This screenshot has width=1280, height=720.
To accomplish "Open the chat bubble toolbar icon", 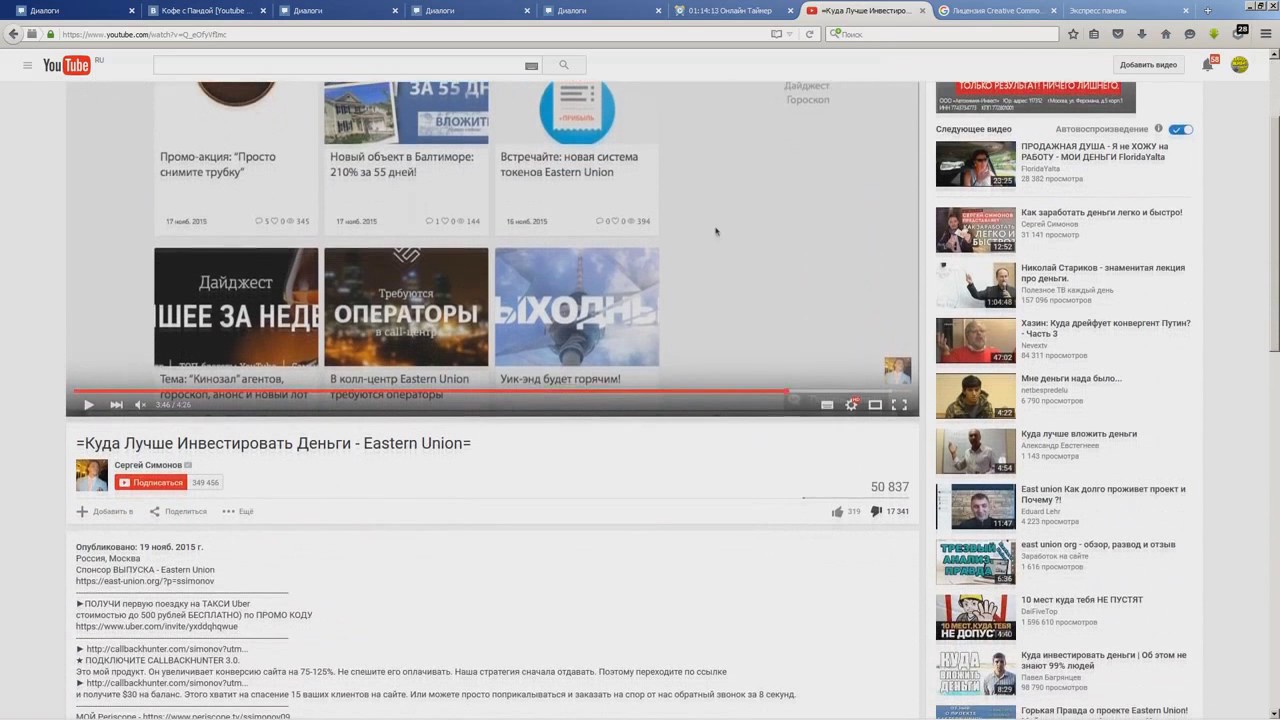I will pyautogui.click(x=1190, y=34).
